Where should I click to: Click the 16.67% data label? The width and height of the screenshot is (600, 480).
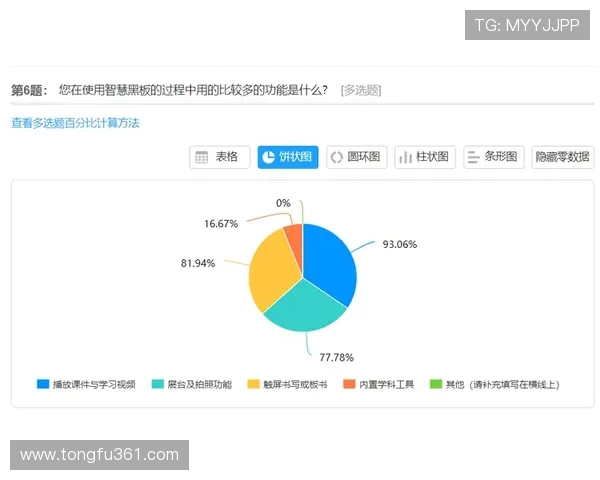click(221, 224)
